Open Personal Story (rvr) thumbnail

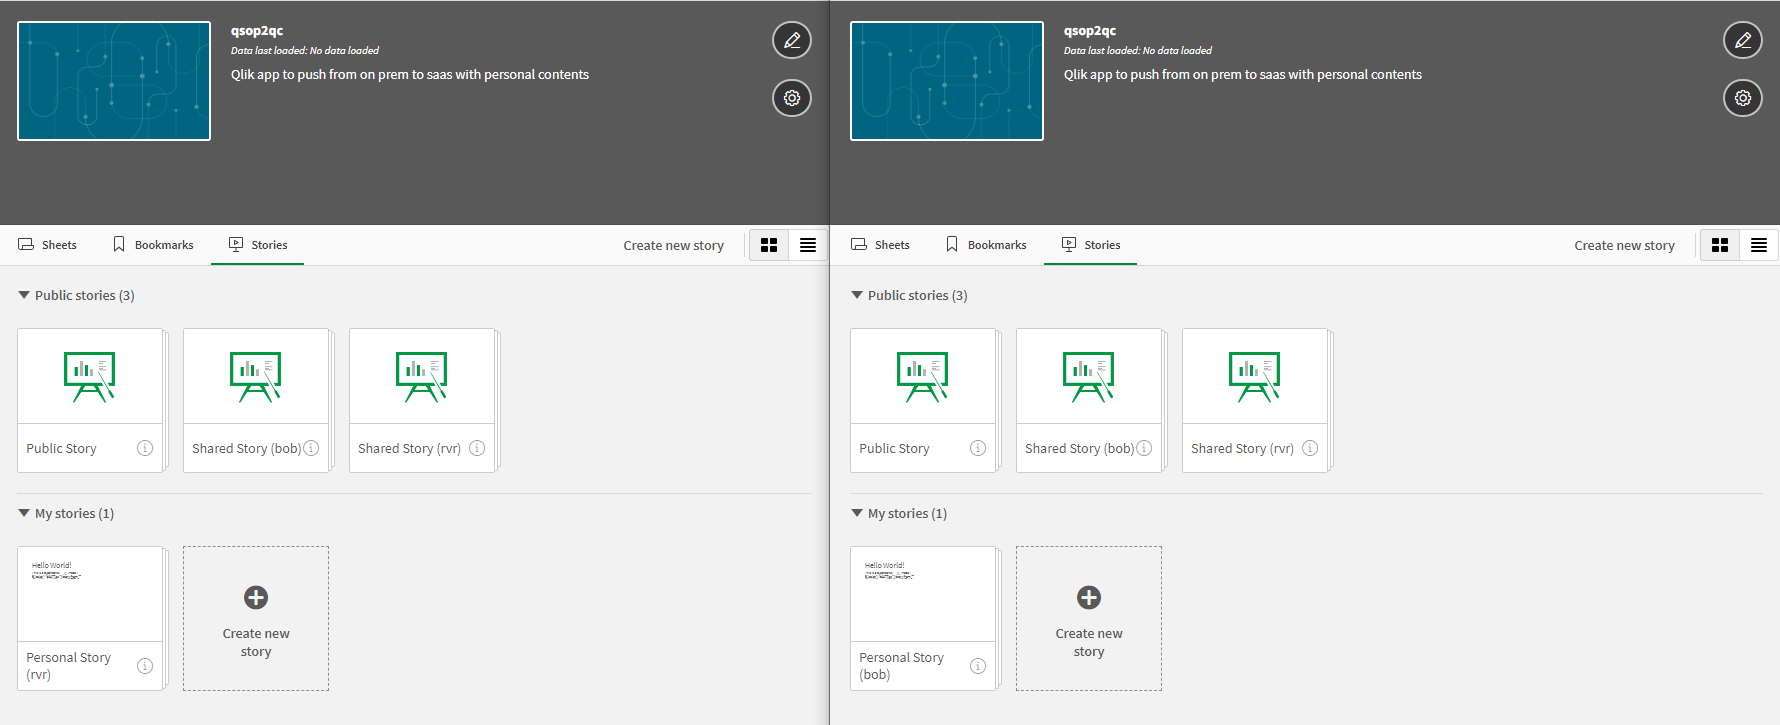[90, 594]
